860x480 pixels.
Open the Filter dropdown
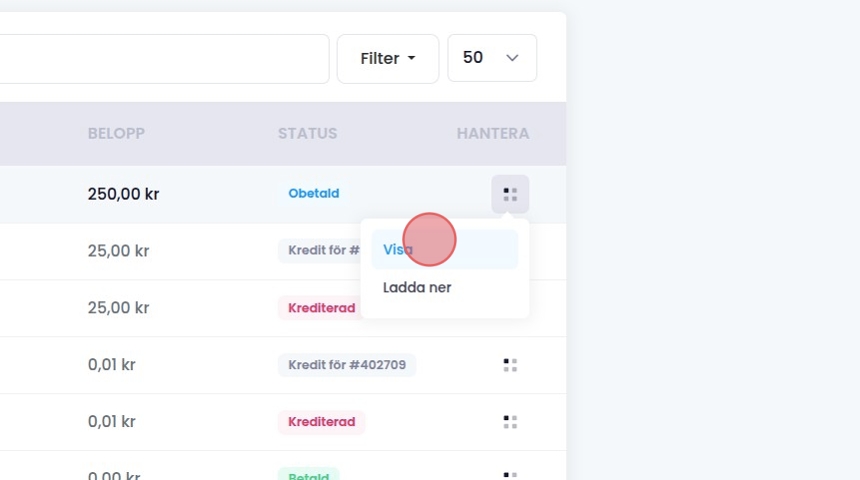click(x=388, y=59)
